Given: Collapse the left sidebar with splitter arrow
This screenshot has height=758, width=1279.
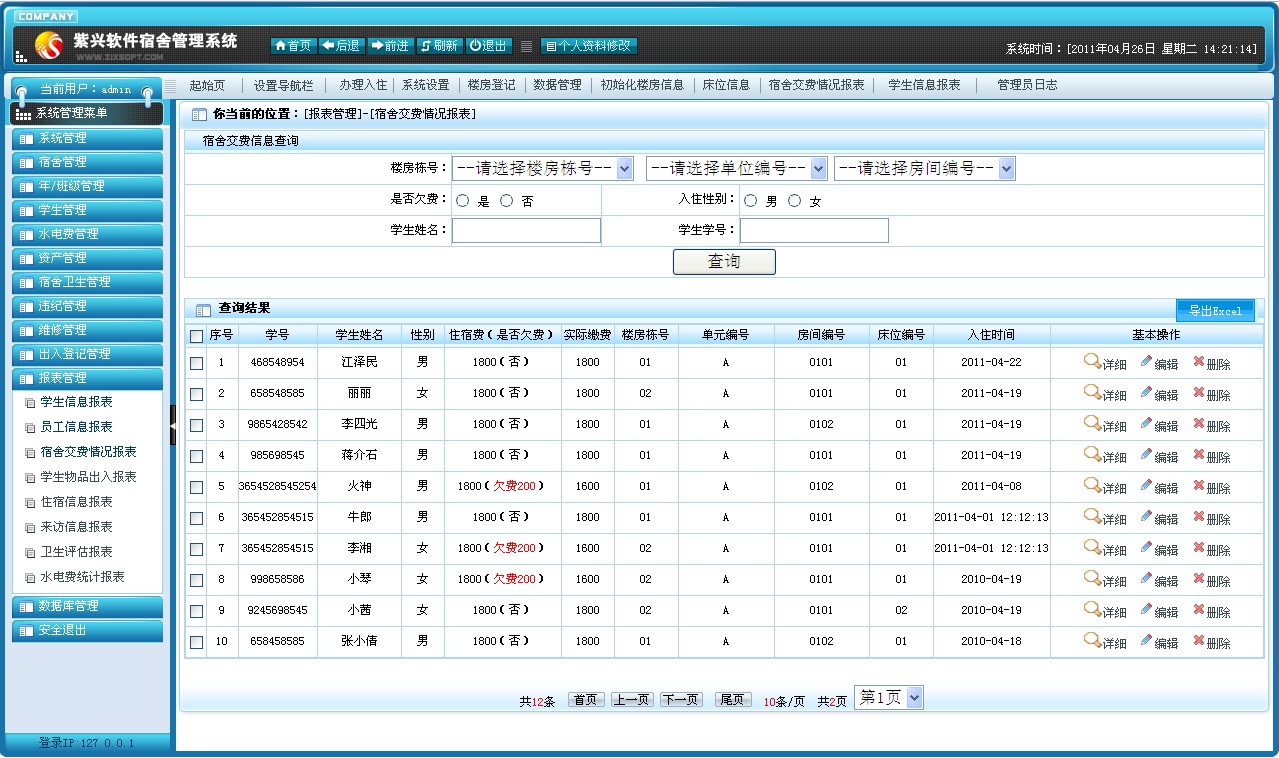Looking at the screenshot, I should click(172, 425).
